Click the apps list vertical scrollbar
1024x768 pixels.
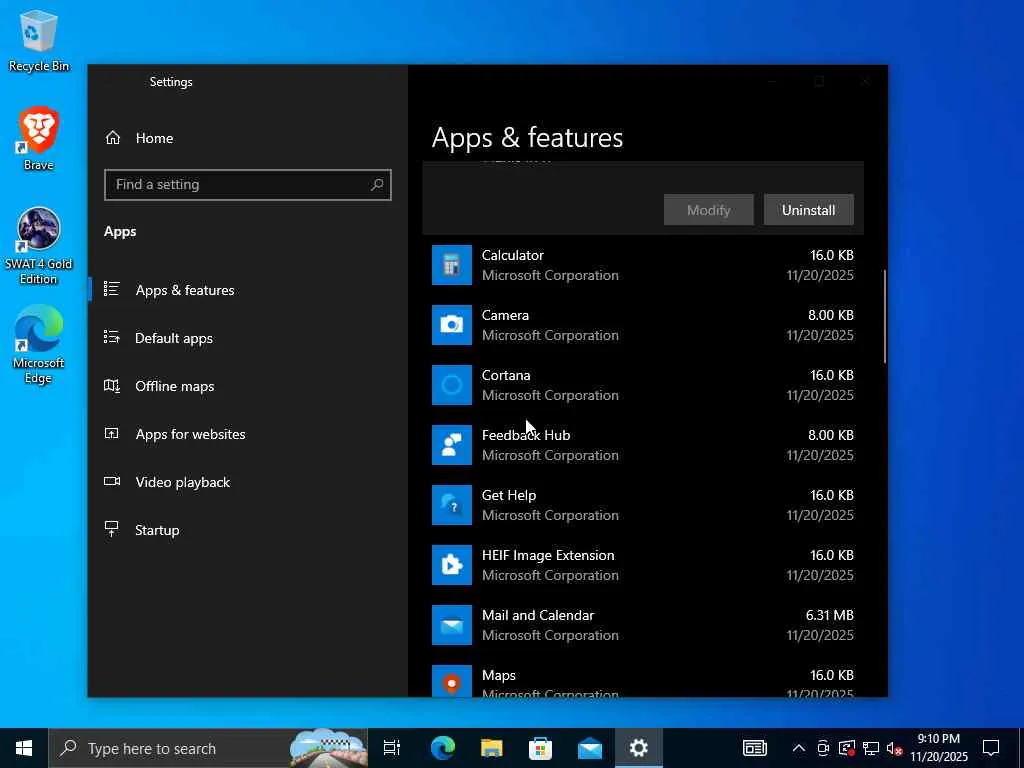885,317
